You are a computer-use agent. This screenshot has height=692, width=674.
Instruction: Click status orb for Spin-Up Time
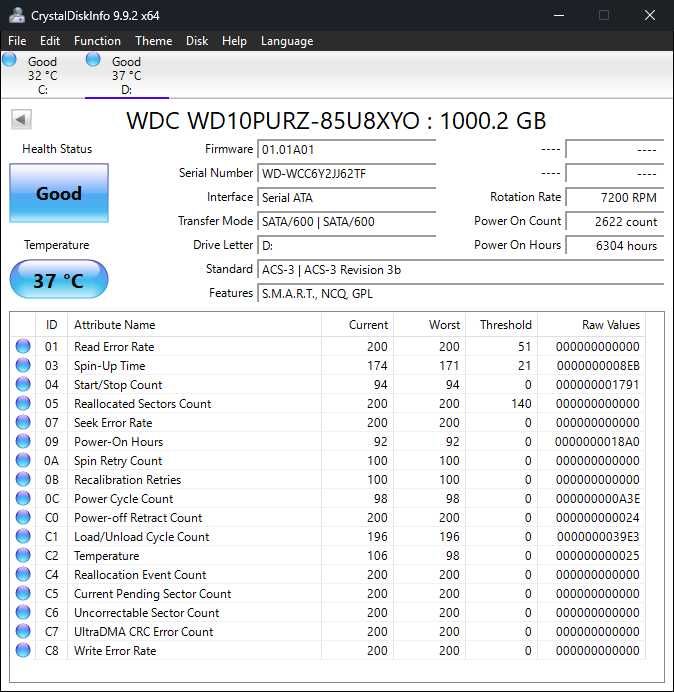23,365
